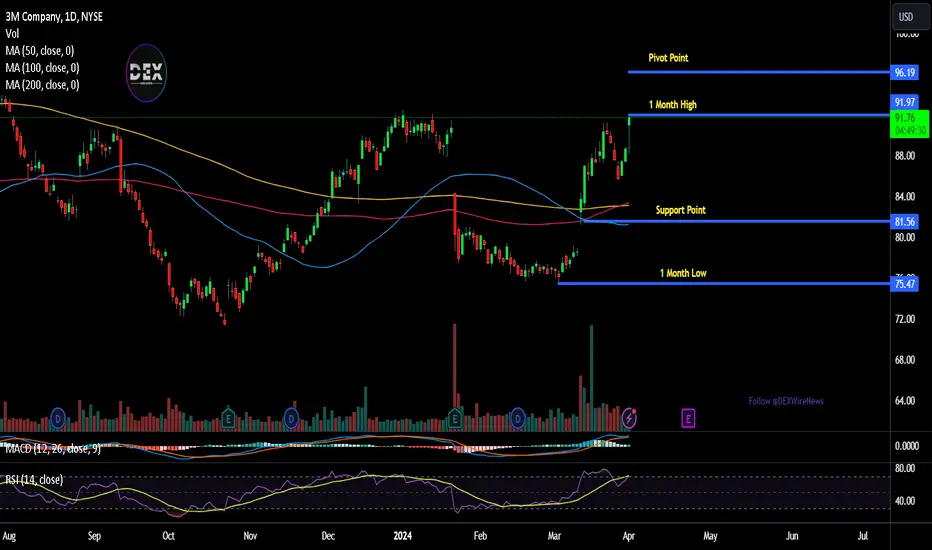Image resolution: width=932 pixels, height=550 pixels.
Task: Click the Aug label on the time axis
Action: tap(9, 536)
